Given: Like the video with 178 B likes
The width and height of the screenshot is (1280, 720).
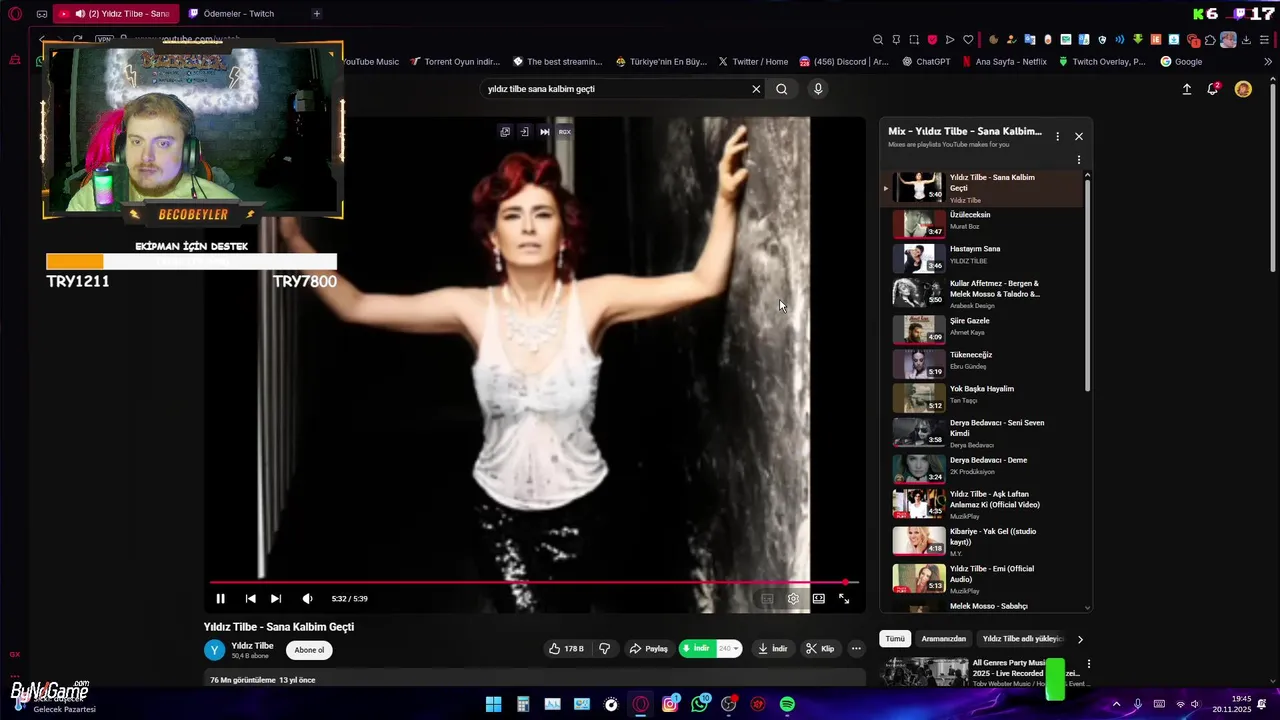Looking at the screenshot, I should click(x=566, y=648).
